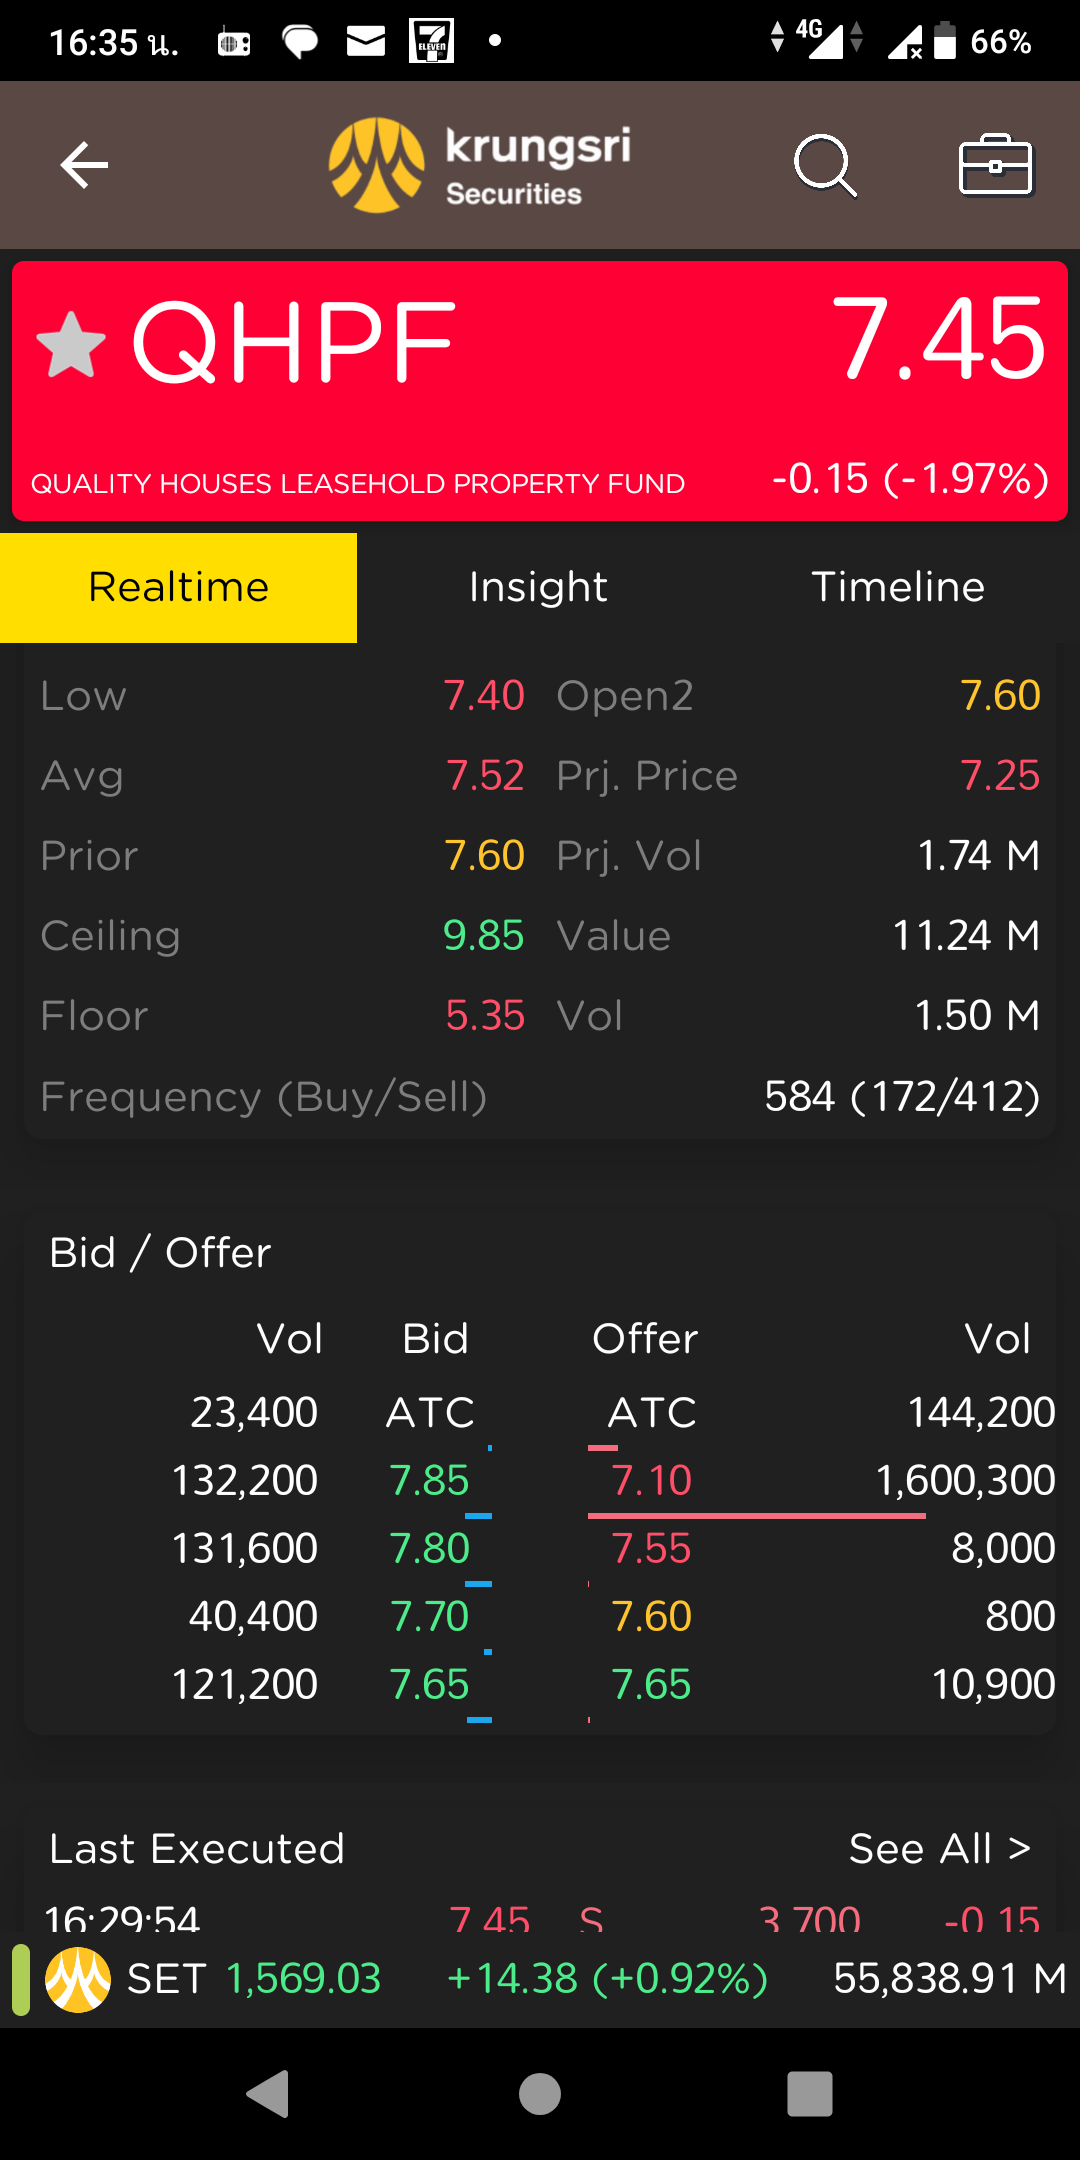This screenshot has width=1080, height=2160.
Task: Tap Krungsri icon beside SET index
Action: (78, 1979)
